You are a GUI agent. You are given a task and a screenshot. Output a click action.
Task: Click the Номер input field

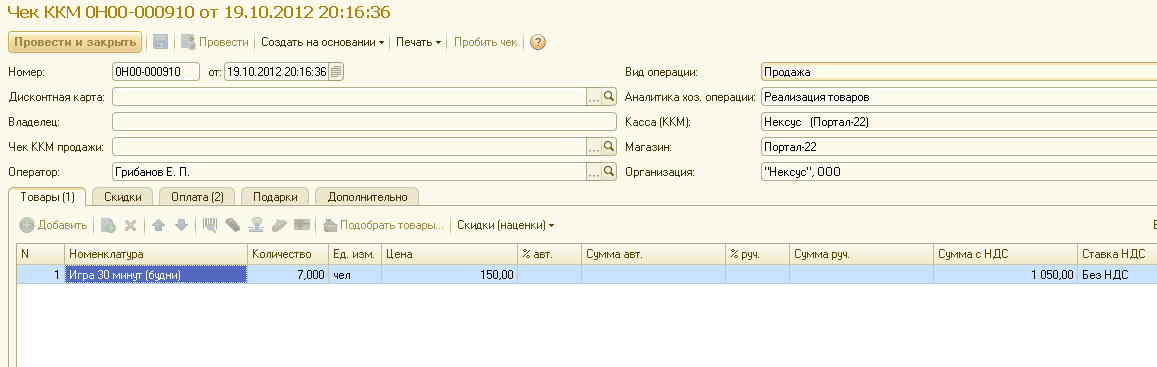(156, 72)
